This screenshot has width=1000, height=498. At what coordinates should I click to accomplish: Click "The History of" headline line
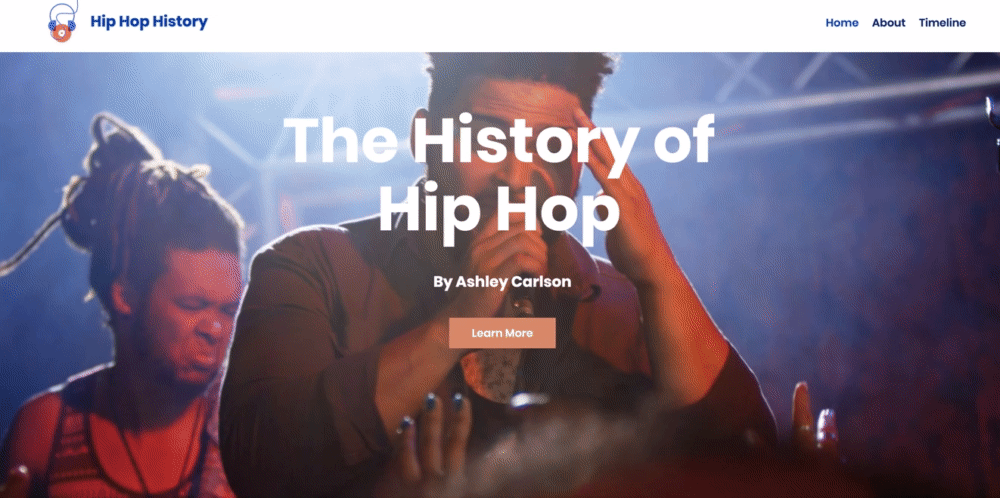click(499, 140)
